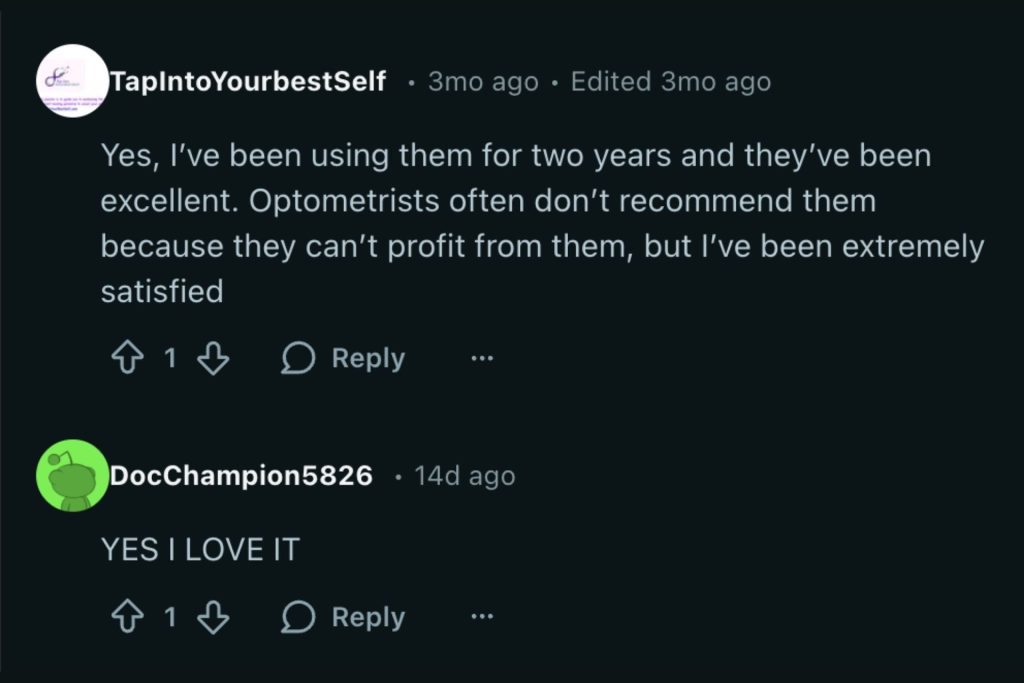Click the 14d ago timestamp
The height and width of the screenshot is (683, 1024).
[464, 475]
